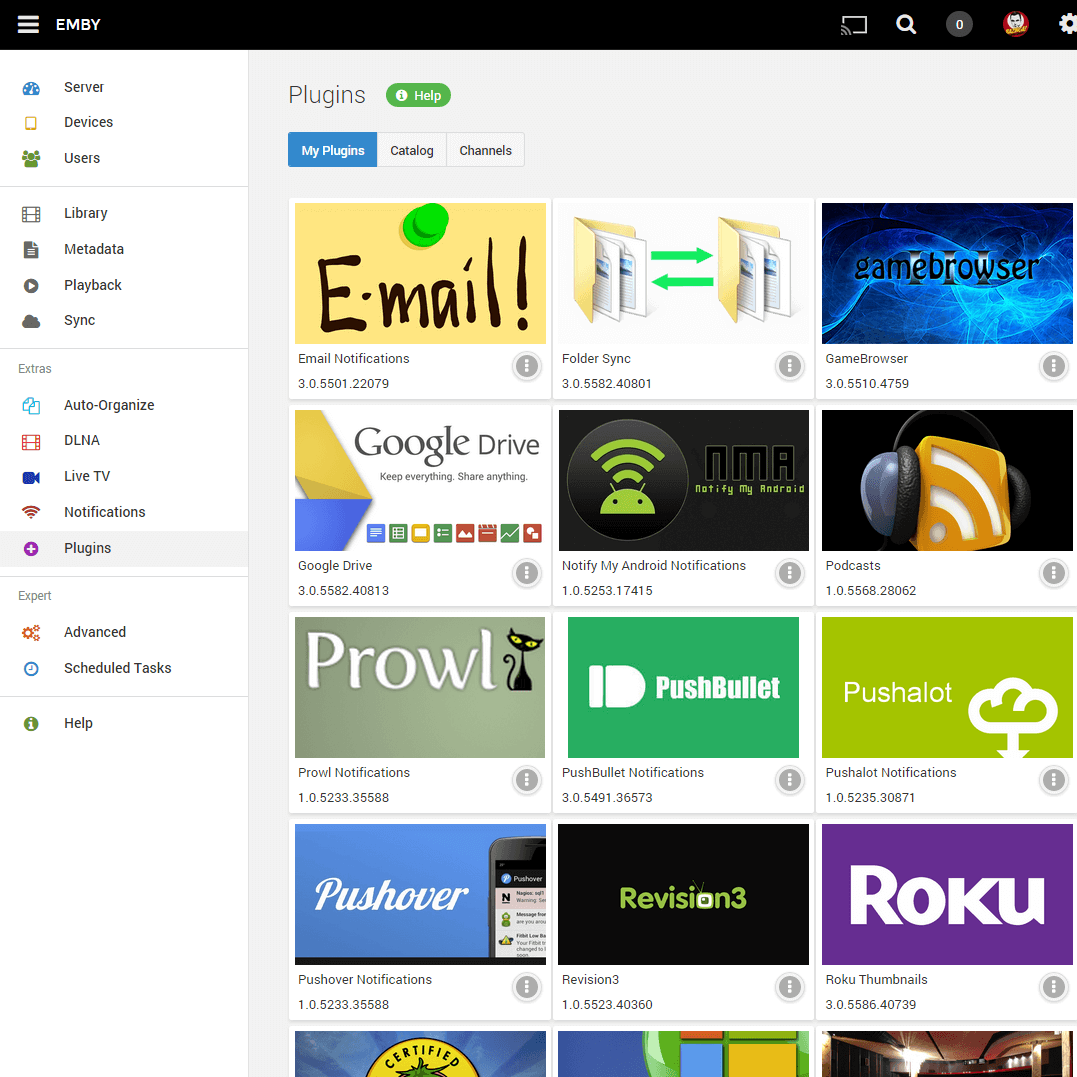Click the GameBrowser plugin image

tap(946, 273)
